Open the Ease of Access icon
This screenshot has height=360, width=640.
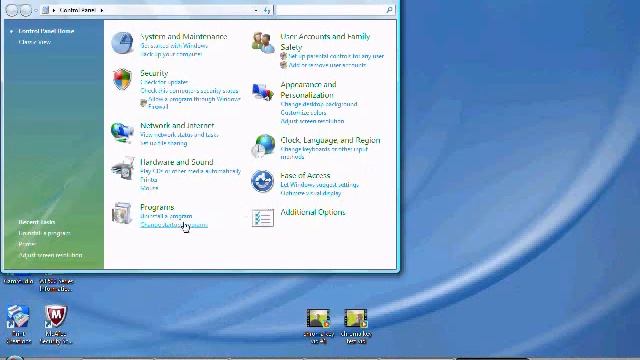click(262, 181)
